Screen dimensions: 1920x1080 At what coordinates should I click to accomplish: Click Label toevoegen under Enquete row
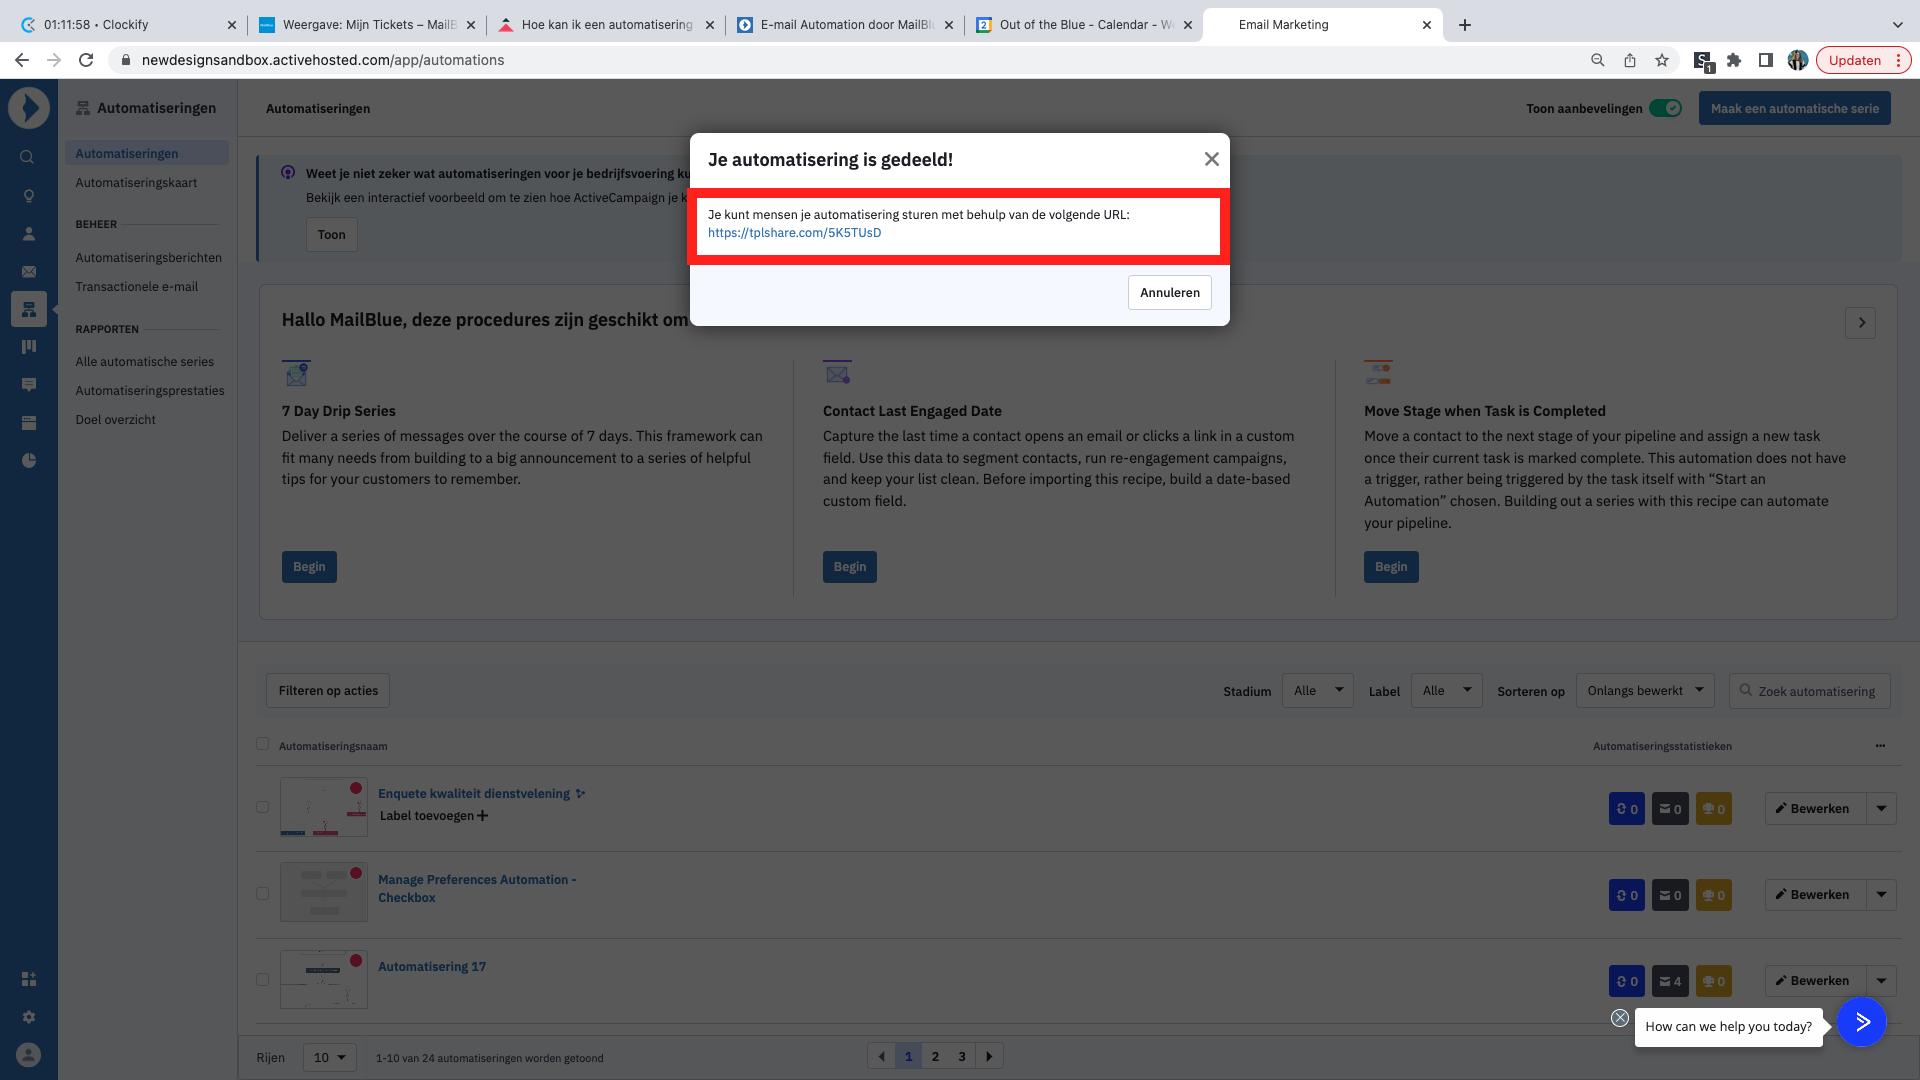[434, 816]
